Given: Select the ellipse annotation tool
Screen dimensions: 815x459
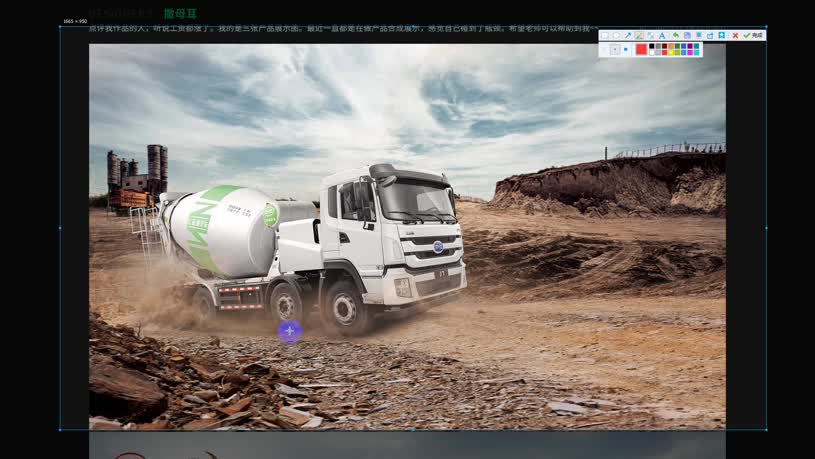Looking at the screenshot, I should [616, 35].
